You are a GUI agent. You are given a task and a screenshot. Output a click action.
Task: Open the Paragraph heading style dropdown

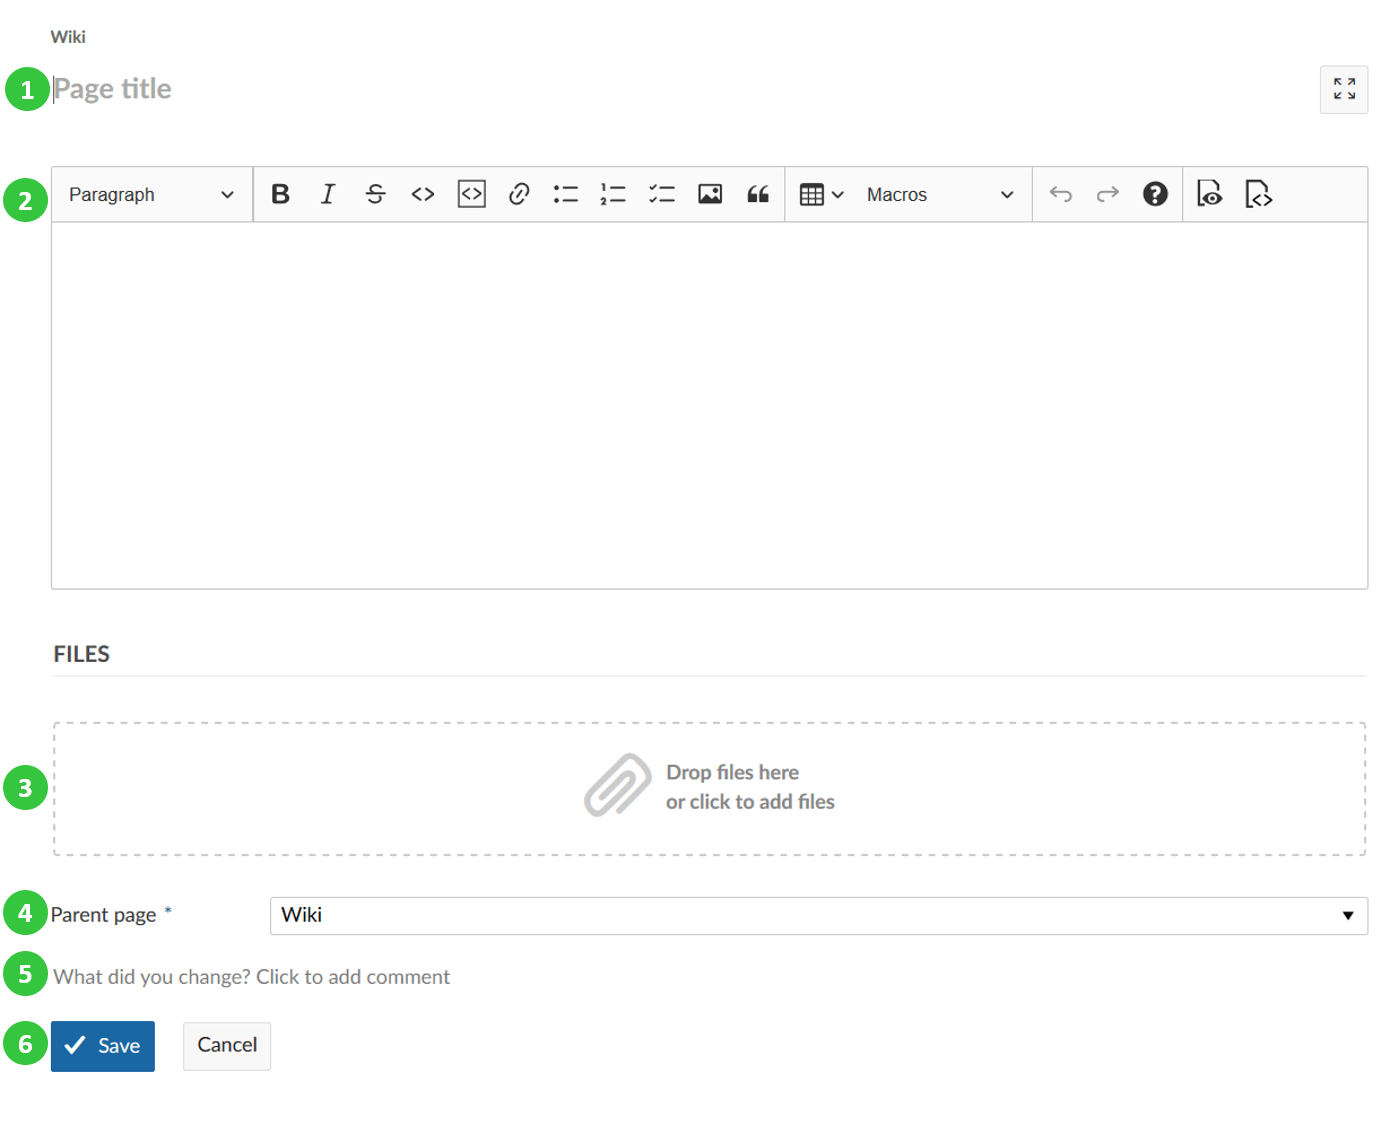tap(152, 194)
